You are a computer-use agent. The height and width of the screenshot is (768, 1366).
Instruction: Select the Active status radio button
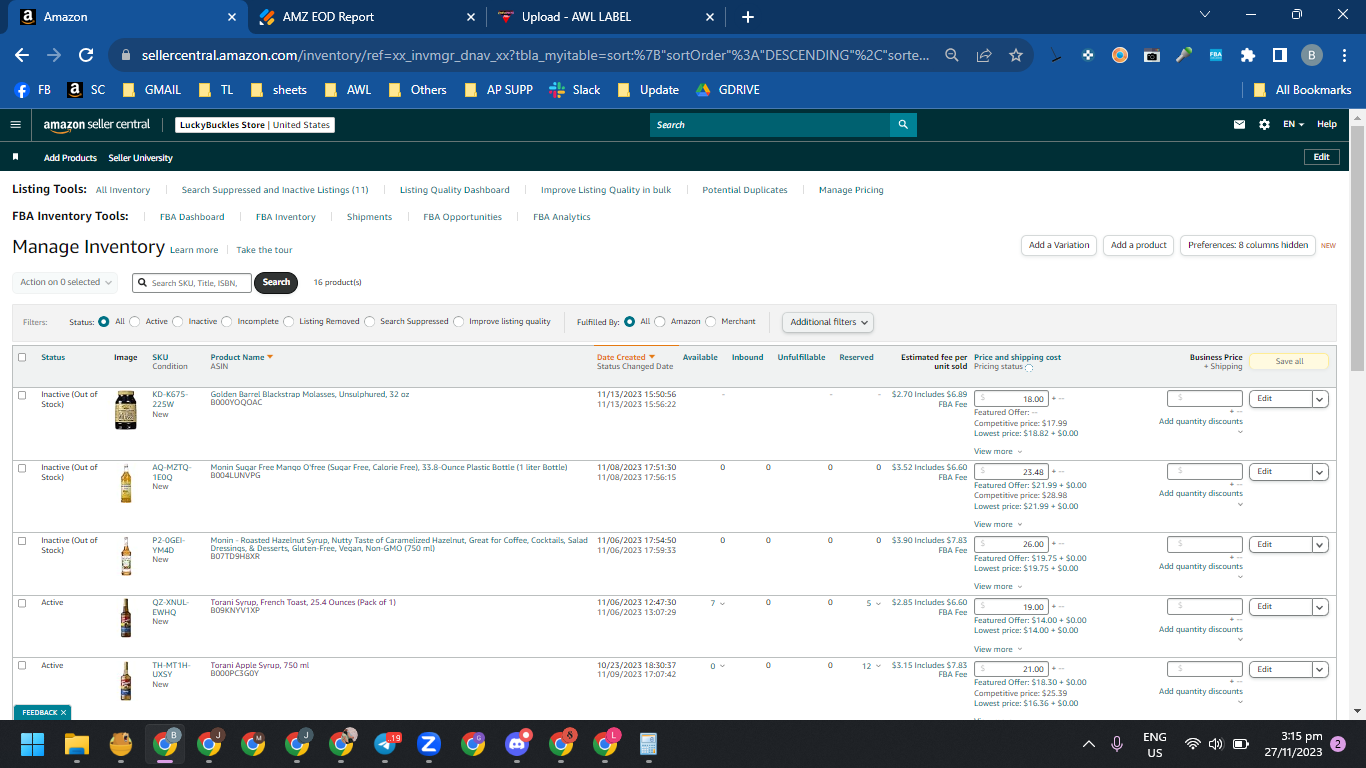tap(135, 322)
